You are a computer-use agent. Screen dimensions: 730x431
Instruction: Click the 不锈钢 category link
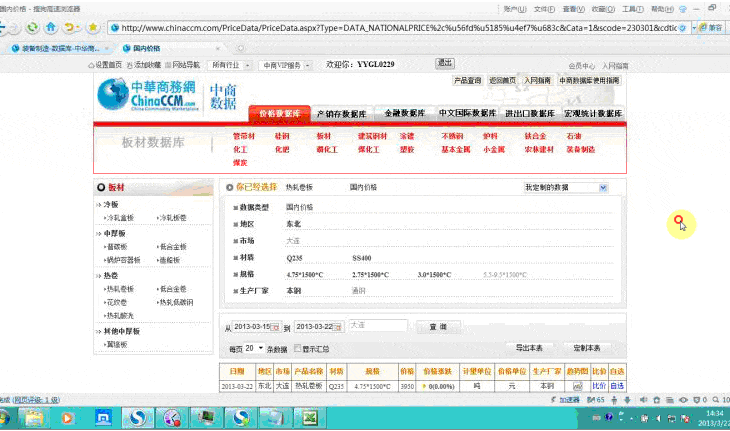[454, 136]
